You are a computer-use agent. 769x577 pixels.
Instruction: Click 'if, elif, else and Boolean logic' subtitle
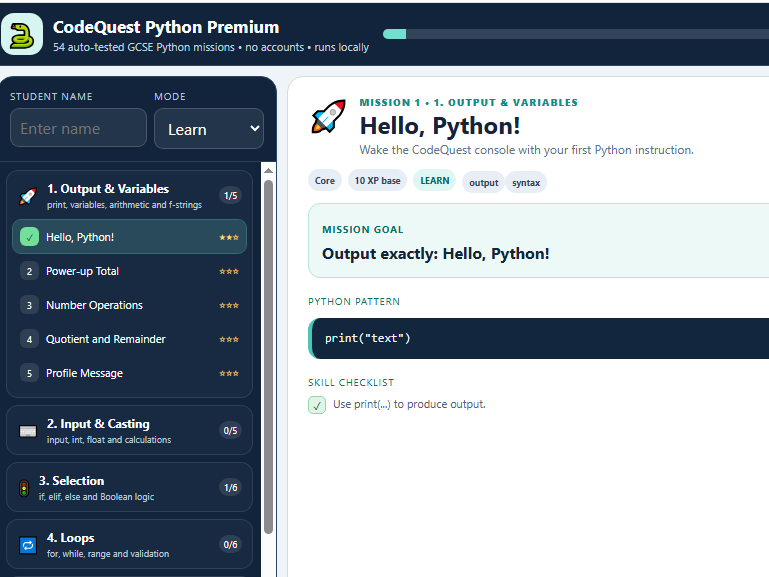click(x=96, y=497)
